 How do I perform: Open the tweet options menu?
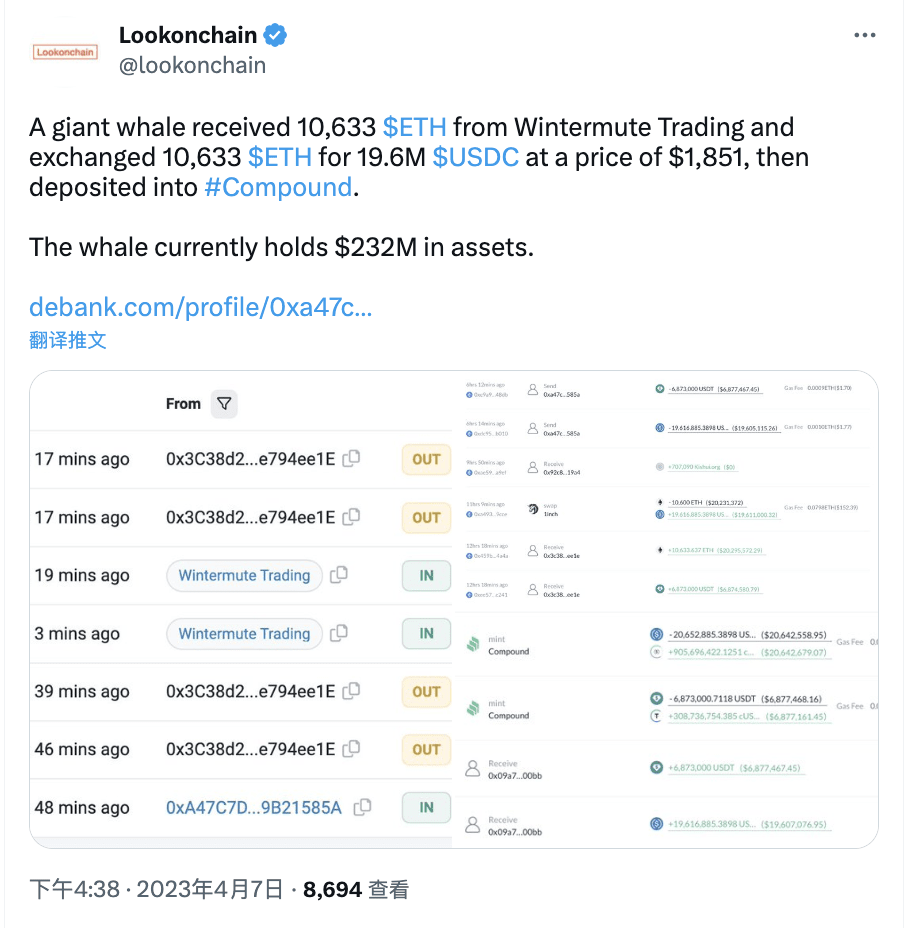tap(865, 35)
